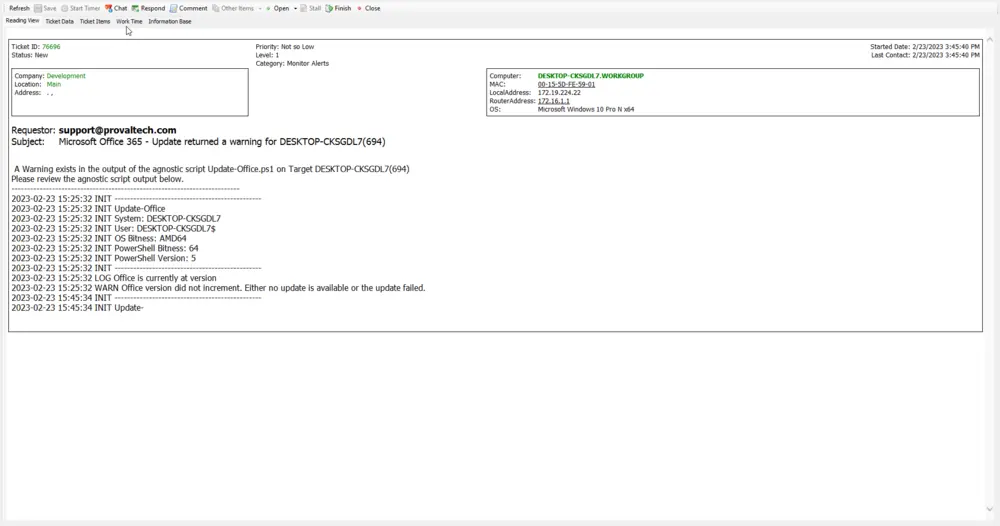Click router address 172.16.1.1
Image resolution: width=1000 pixels, height=526 pixels.
click(x=554, y=101)
